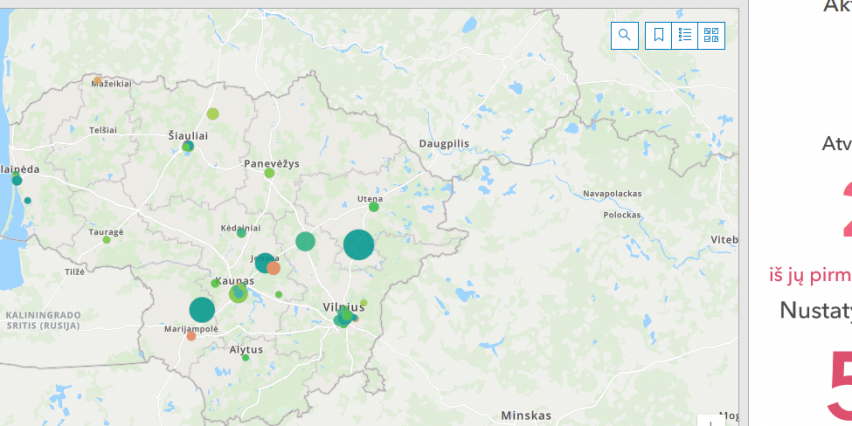This screenshot has width=852, height=426.
Task: Show the map legend list
Action: (685, 36)
